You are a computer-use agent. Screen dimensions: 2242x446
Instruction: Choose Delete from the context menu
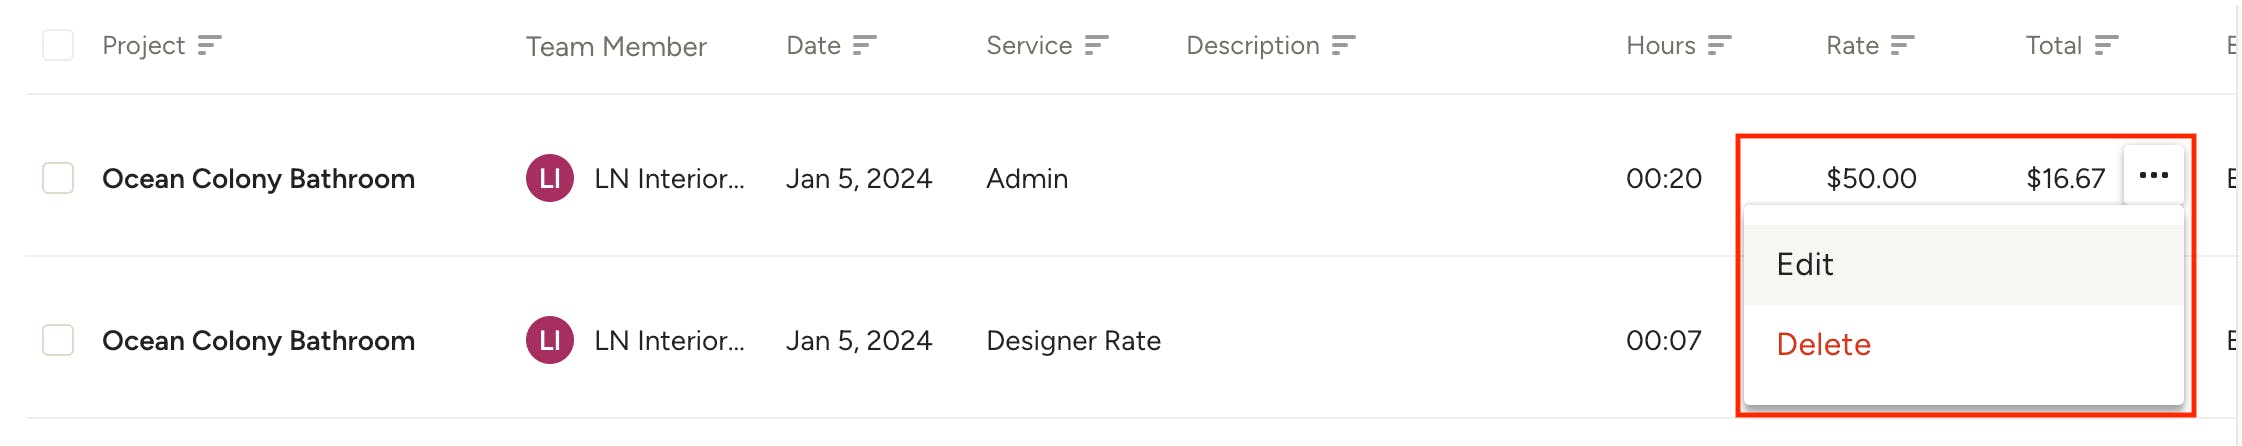pyautogui.click(x=1823, y=344)
